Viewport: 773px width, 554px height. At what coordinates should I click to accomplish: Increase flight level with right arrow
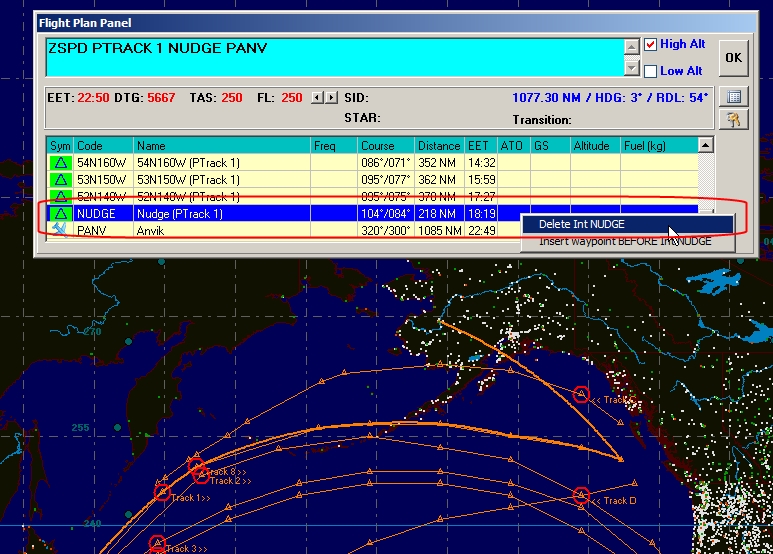click(332, 98)
